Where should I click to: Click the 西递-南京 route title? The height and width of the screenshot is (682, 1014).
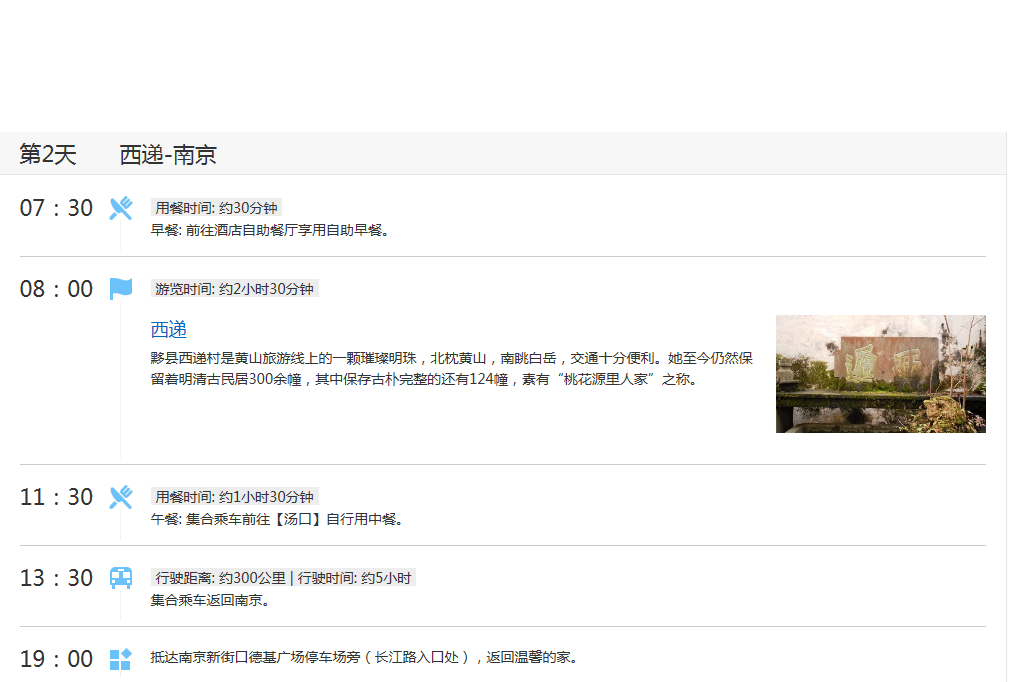168,155
